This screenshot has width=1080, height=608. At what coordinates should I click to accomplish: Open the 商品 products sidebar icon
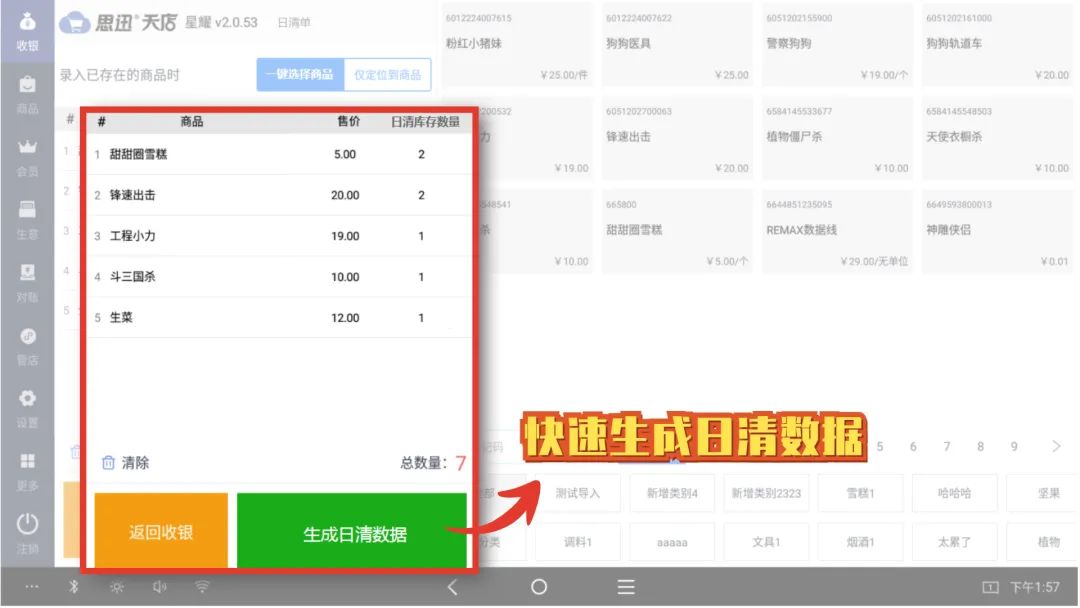pos(27,93)
